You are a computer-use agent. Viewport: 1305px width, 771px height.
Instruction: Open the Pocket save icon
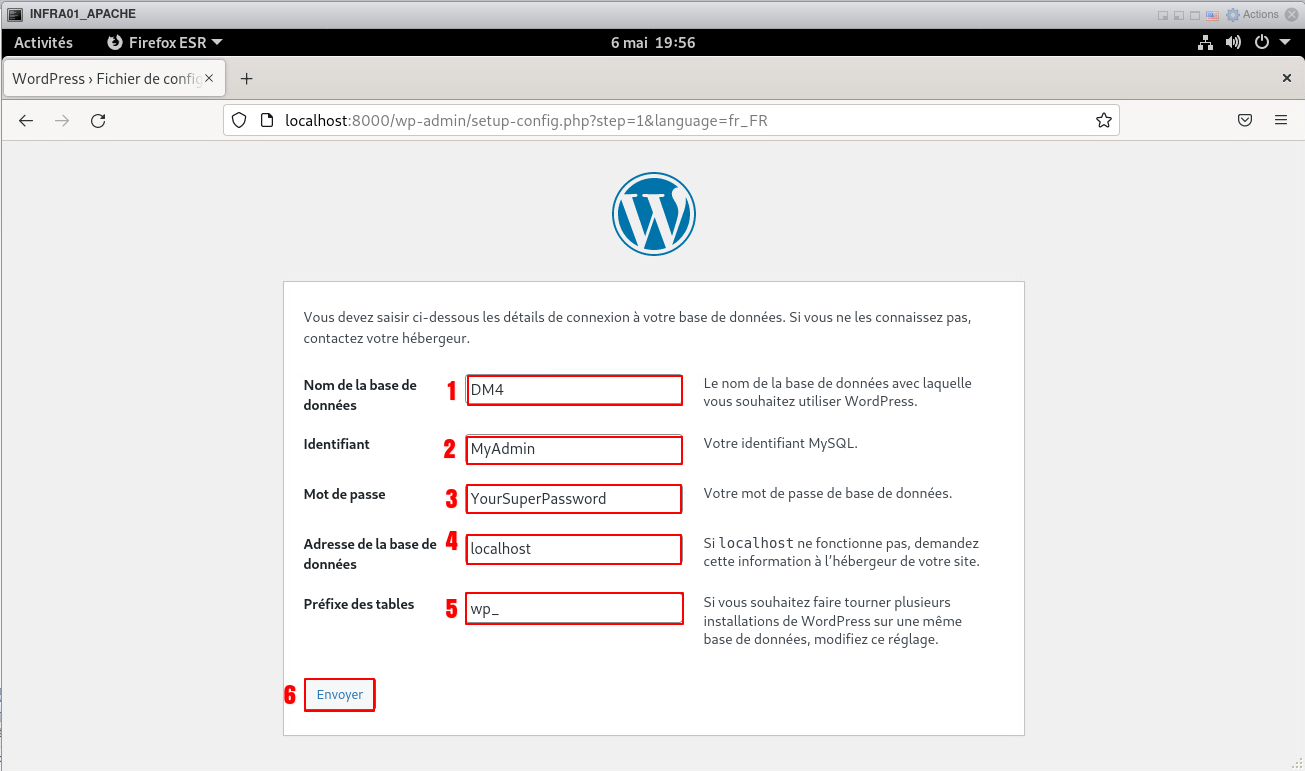[x=1245, y=121]
